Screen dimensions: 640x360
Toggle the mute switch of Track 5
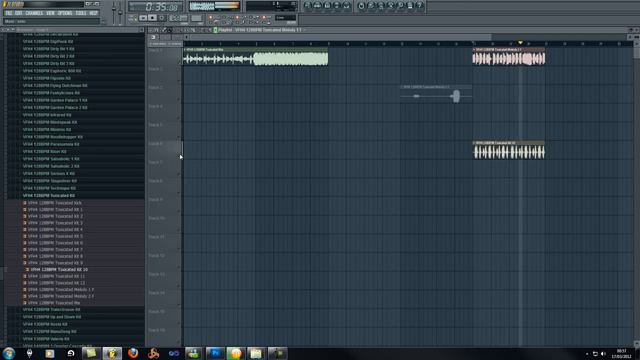[x=179, y=137]
